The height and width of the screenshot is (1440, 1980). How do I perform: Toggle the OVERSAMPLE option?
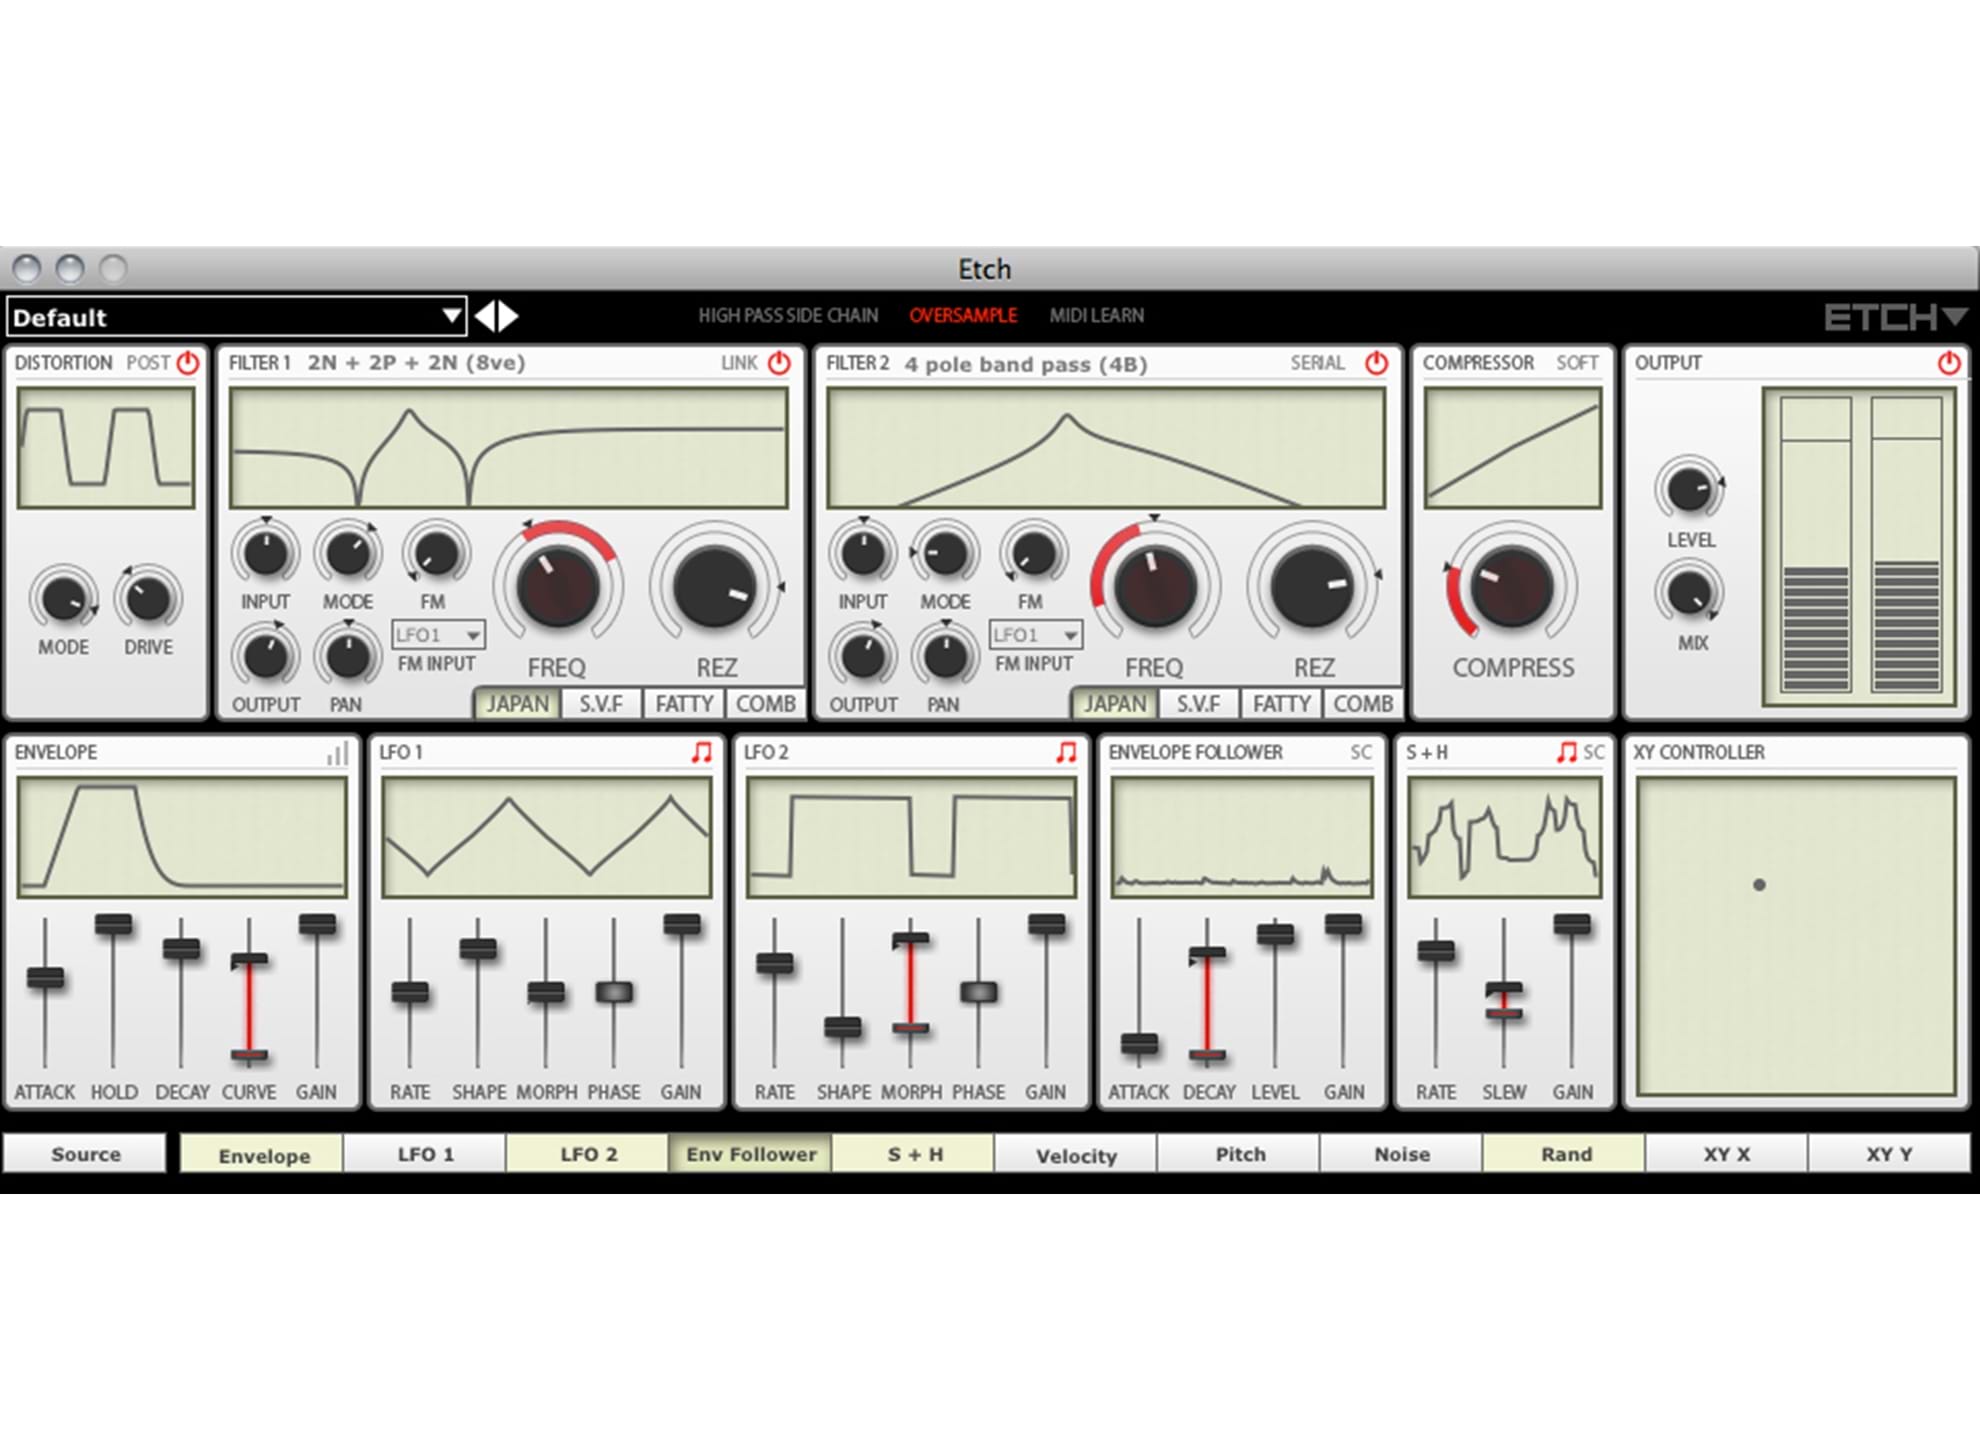(962, 316)
